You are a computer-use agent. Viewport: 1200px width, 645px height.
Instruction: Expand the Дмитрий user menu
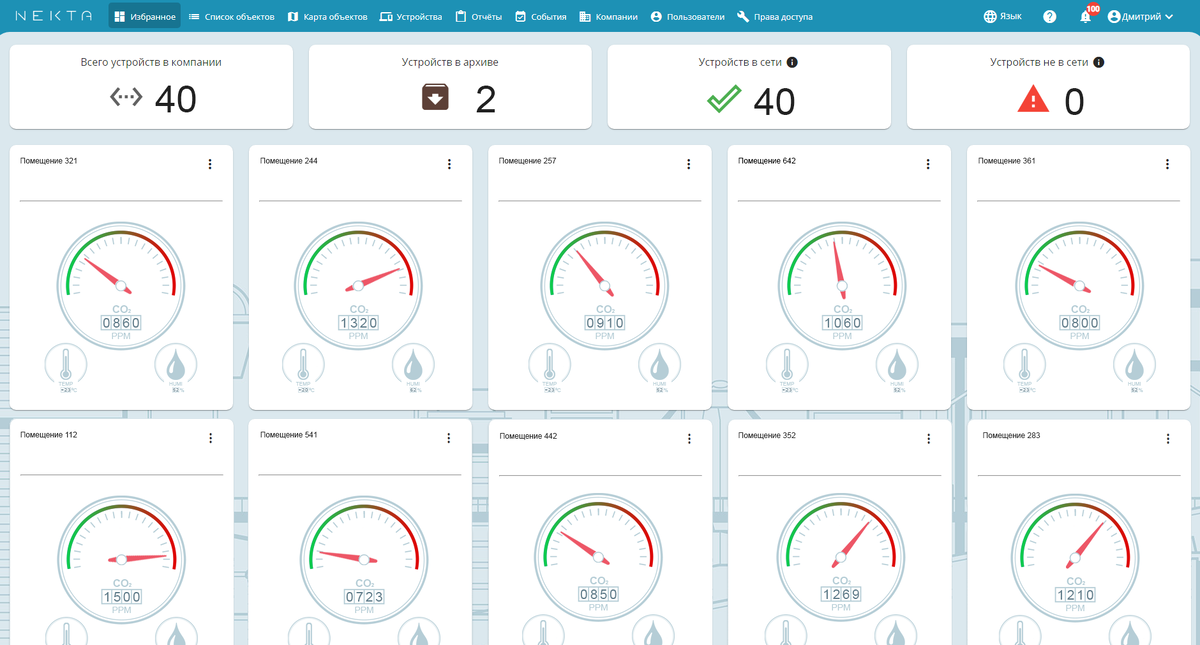click(x=1140, y=17)
